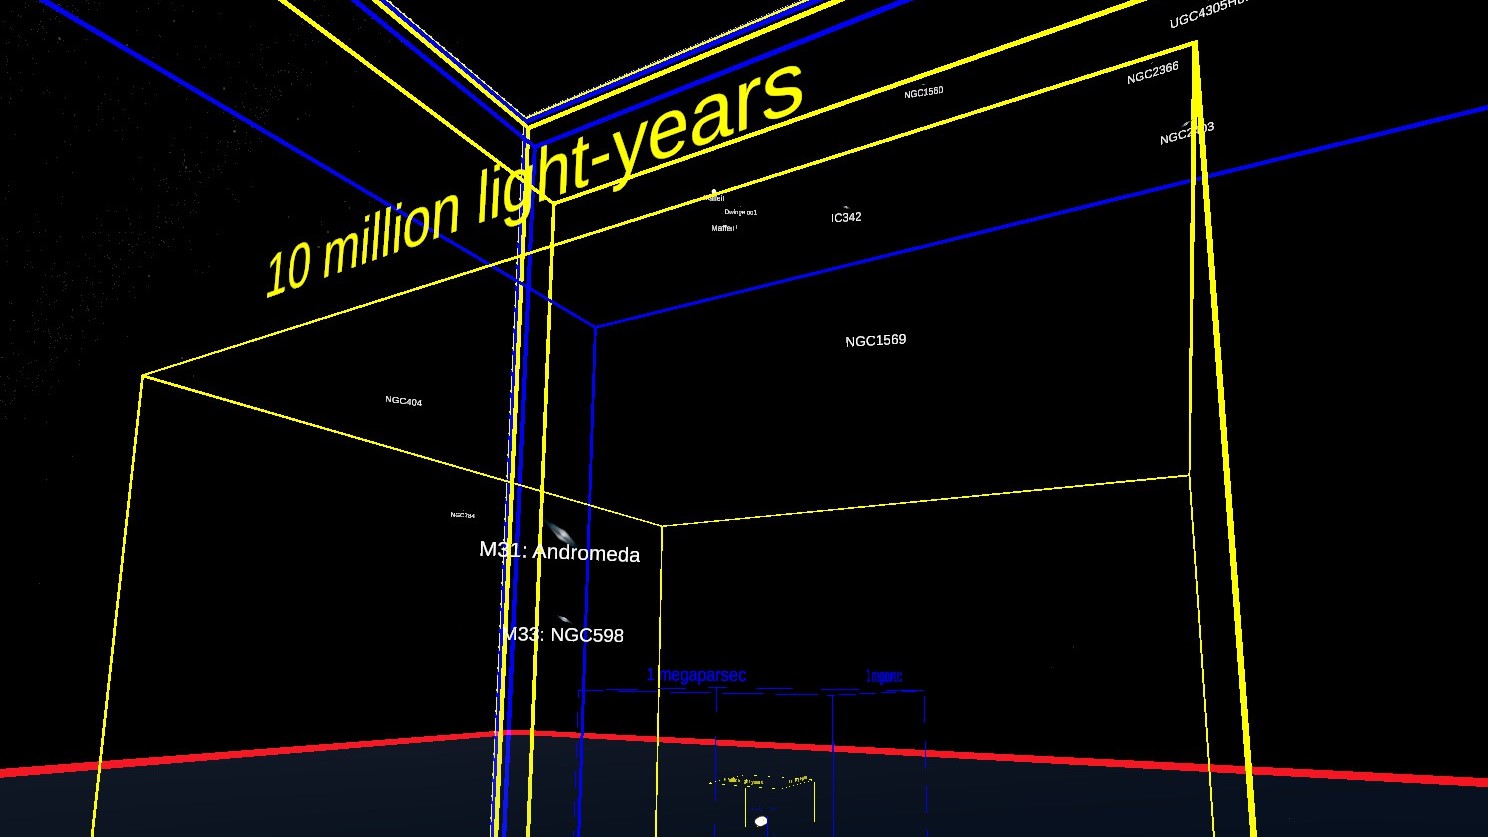Click the tiny NGC784 label
Viewport: 1488px width, 837px height.
click(462, 516)
